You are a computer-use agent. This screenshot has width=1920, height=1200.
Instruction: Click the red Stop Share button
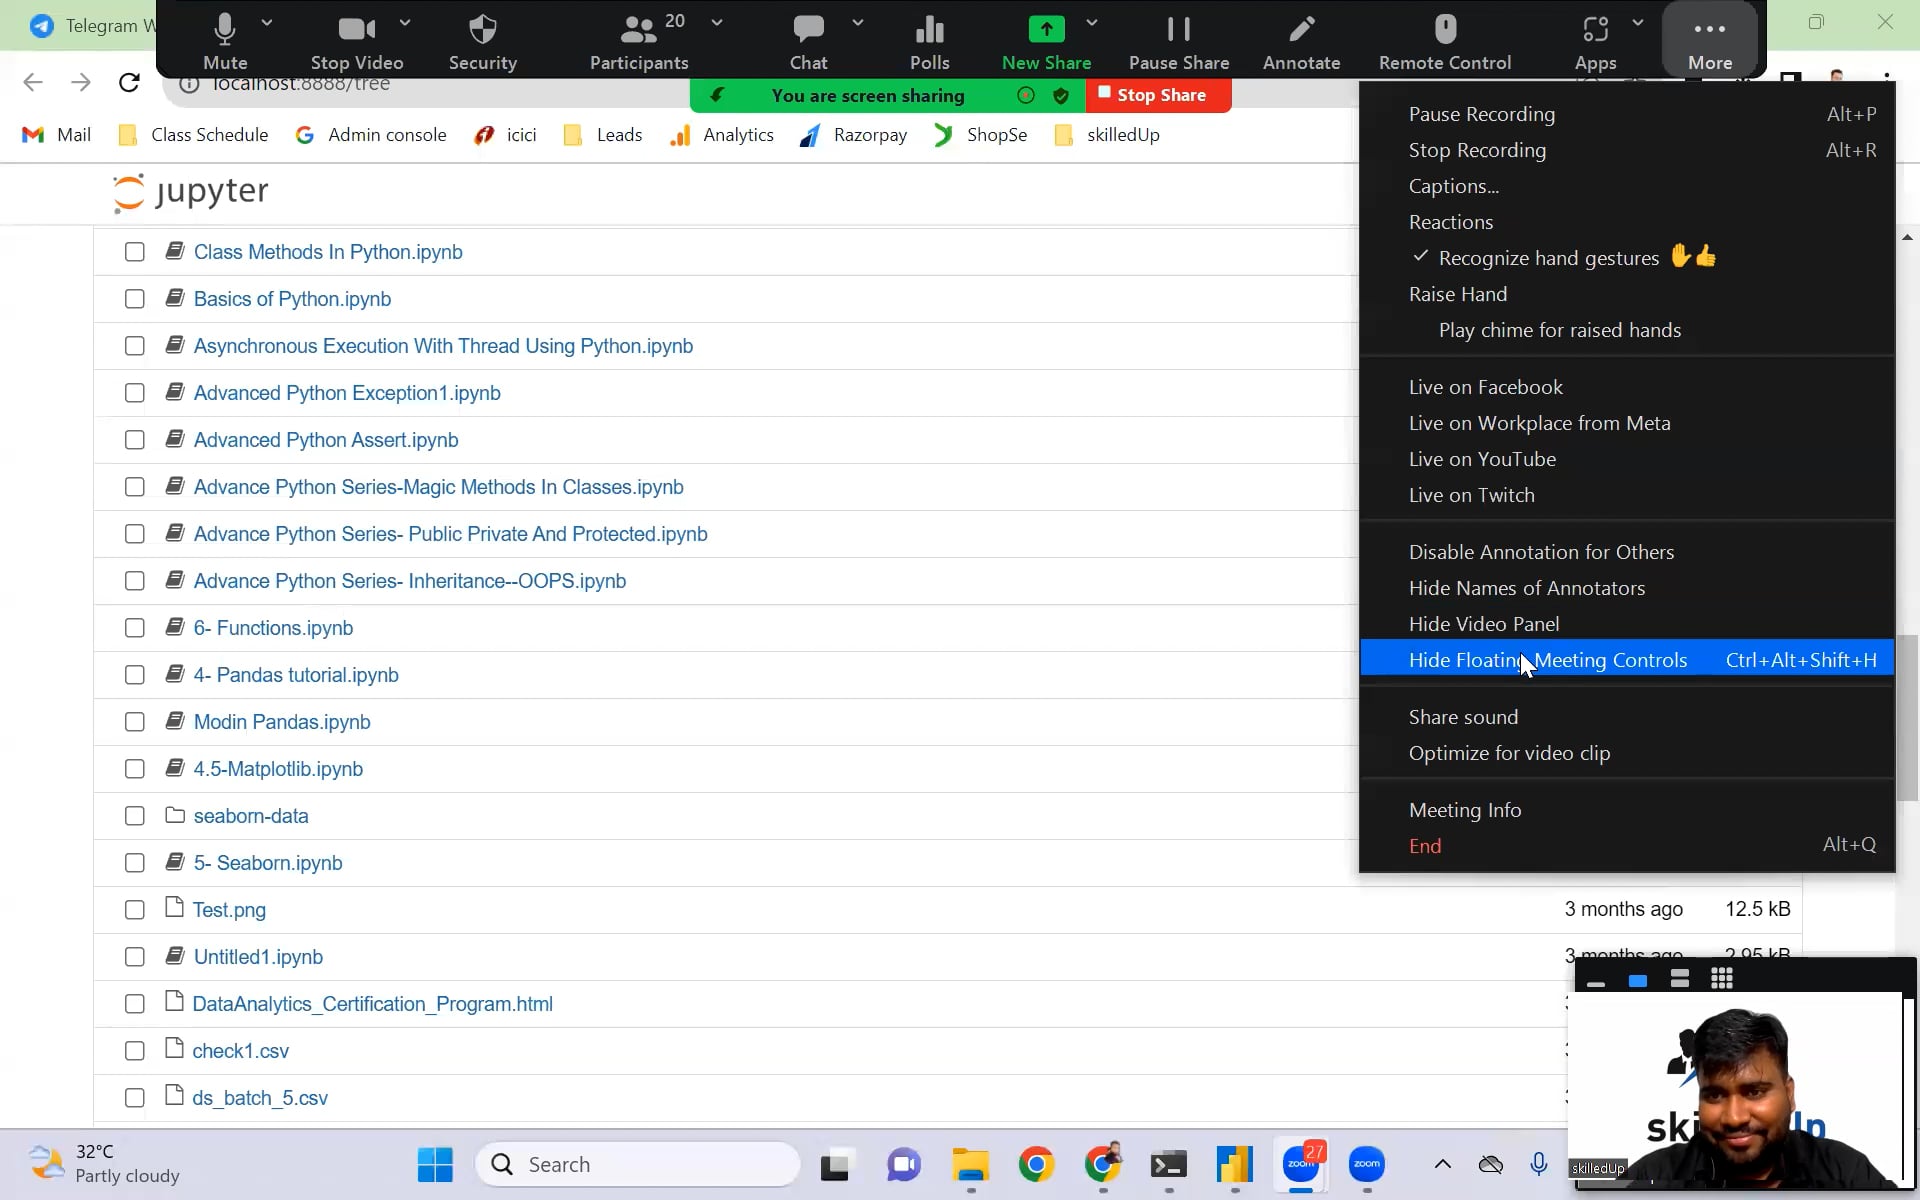click(x=1159, y=95)
